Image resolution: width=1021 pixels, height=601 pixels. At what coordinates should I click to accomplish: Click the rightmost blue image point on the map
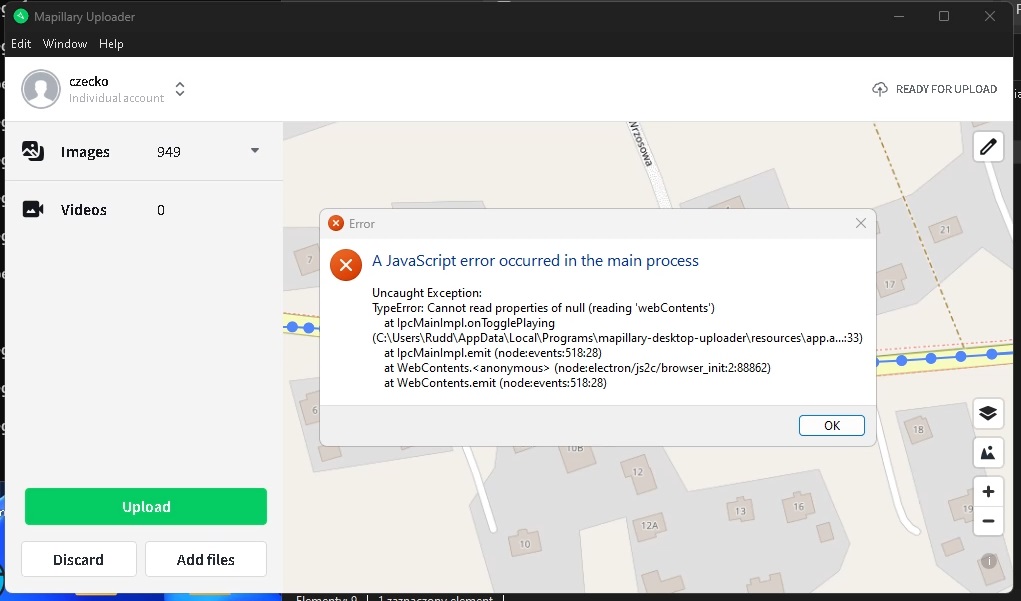[992, 354]
